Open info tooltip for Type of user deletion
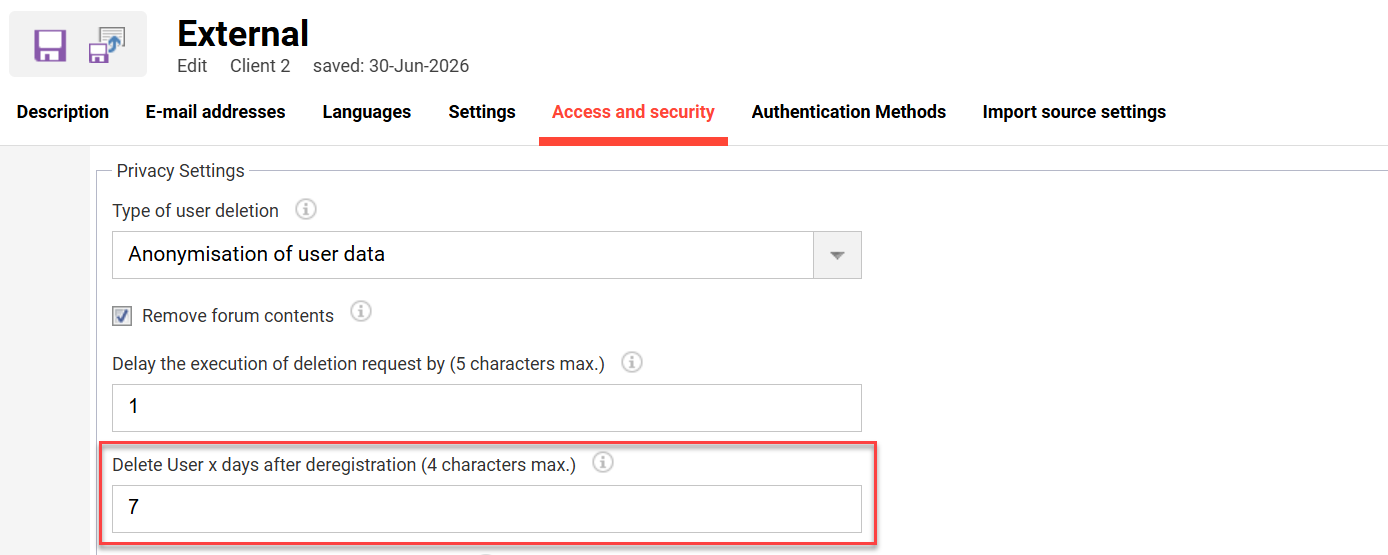Image resolution: width=1388 pixels, height=555 pixels. coord(307,210)
